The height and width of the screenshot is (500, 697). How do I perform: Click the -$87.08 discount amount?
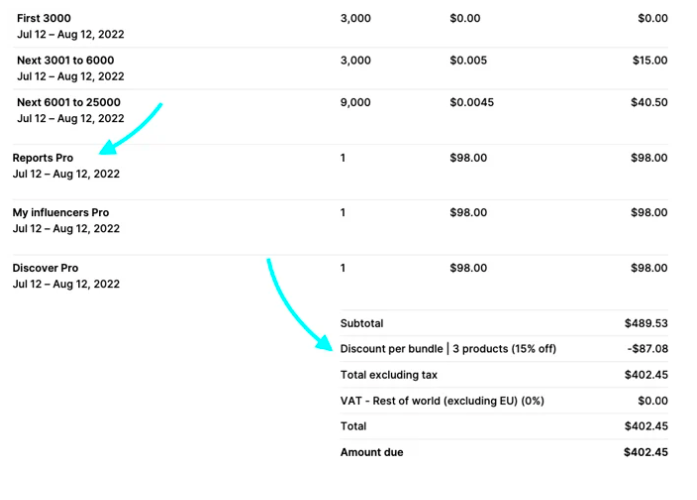[x=647, y=348]
